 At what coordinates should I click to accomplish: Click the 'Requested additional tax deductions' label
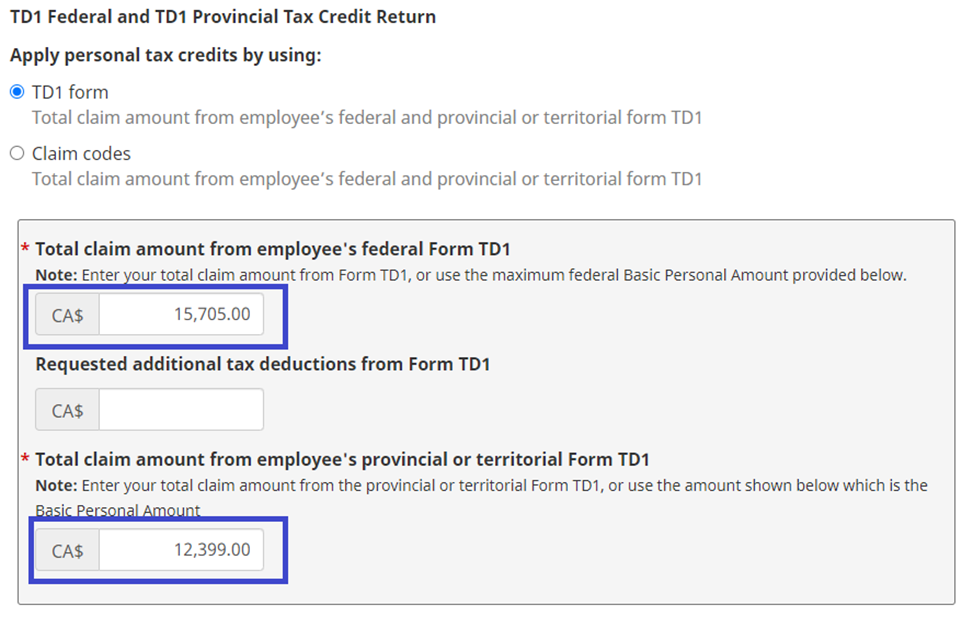click(x=263, y=364)
